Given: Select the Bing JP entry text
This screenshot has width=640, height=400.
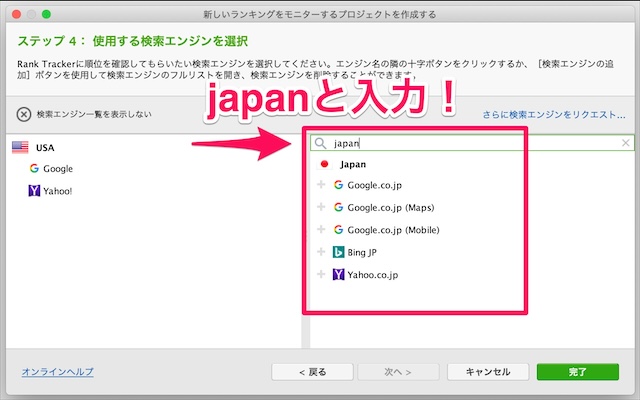Looking at the screenshot, I should tap(362, 253).
